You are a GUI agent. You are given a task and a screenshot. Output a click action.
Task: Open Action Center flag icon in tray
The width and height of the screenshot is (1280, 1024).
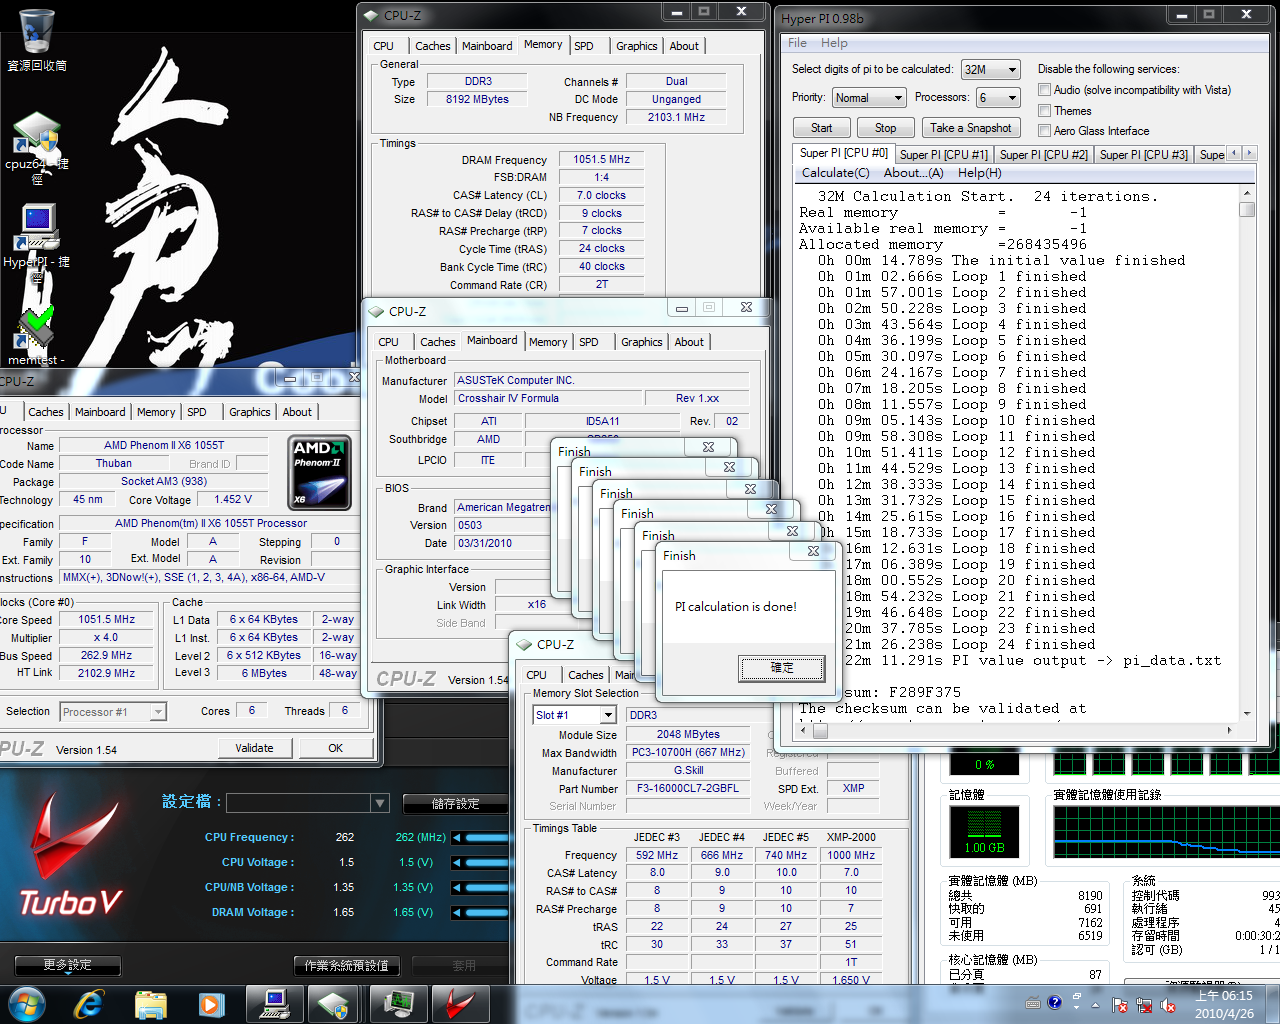[1120, 1005]
